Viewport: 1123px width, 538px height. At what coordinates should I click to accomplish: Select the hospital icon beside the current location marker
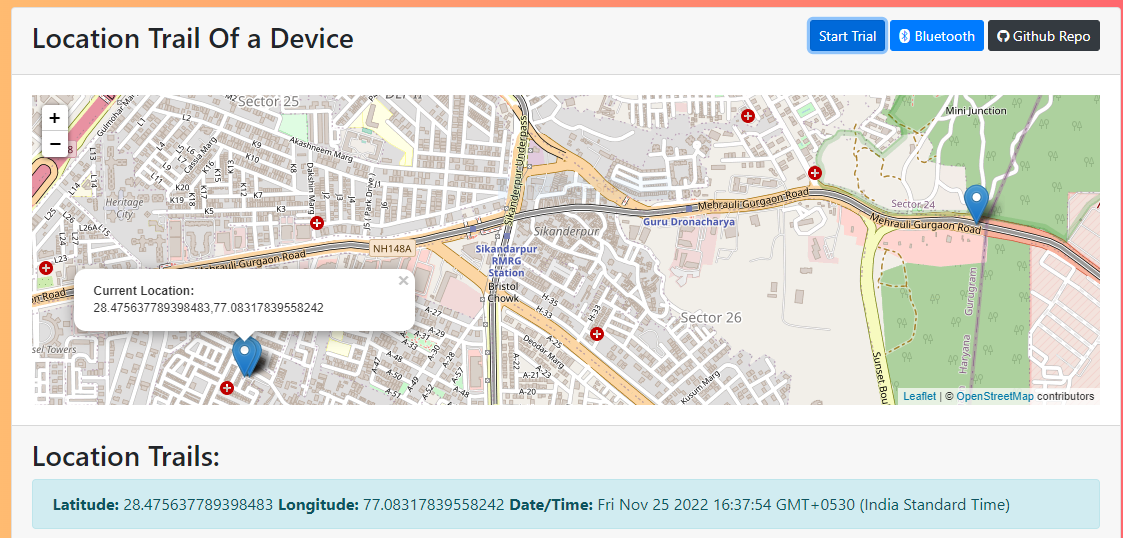click(227, 387)
